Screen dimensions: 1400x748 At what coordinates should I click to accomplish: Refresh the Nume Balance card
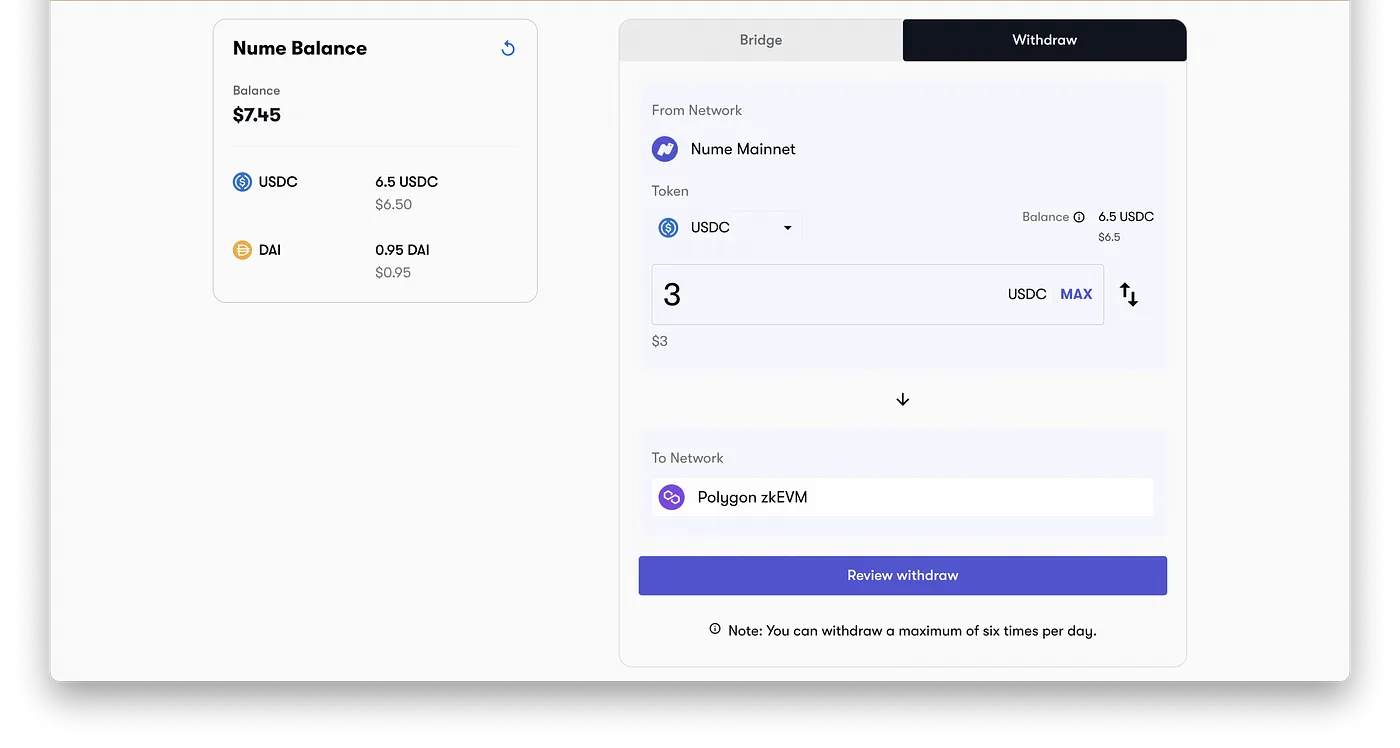[x=508, y=48]
